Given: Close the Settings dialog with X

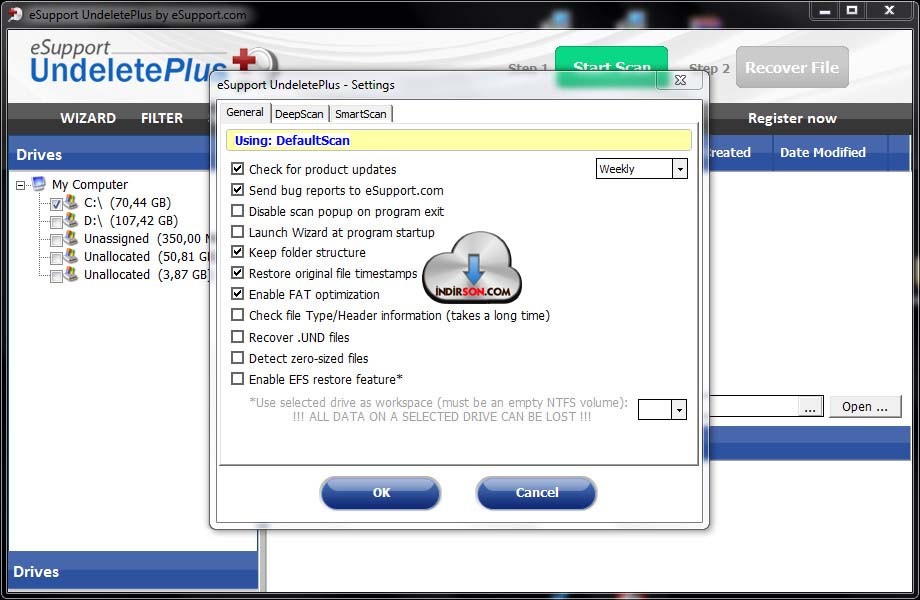Looking at the screenshot, I should coord(680,80).
